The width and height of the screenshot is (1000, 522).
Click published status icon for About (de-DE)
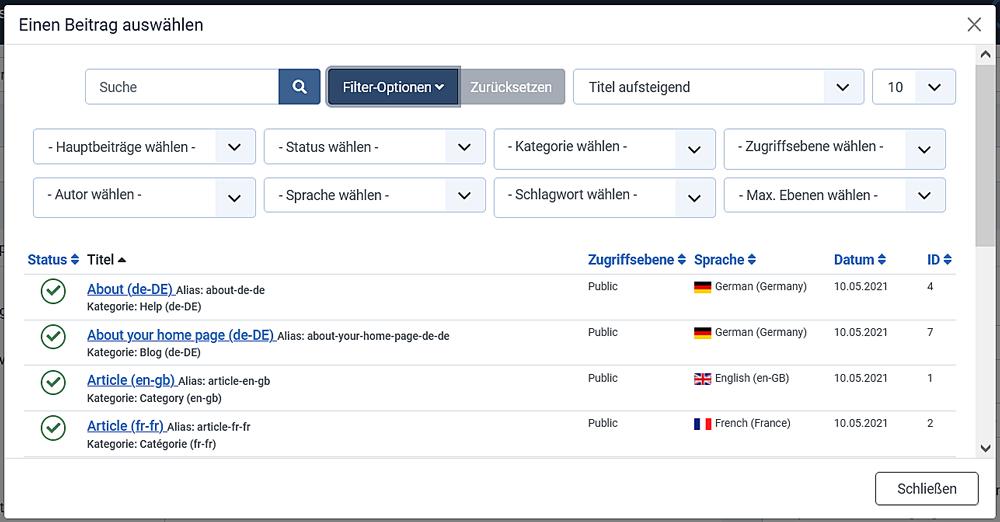tap(53, 291)
